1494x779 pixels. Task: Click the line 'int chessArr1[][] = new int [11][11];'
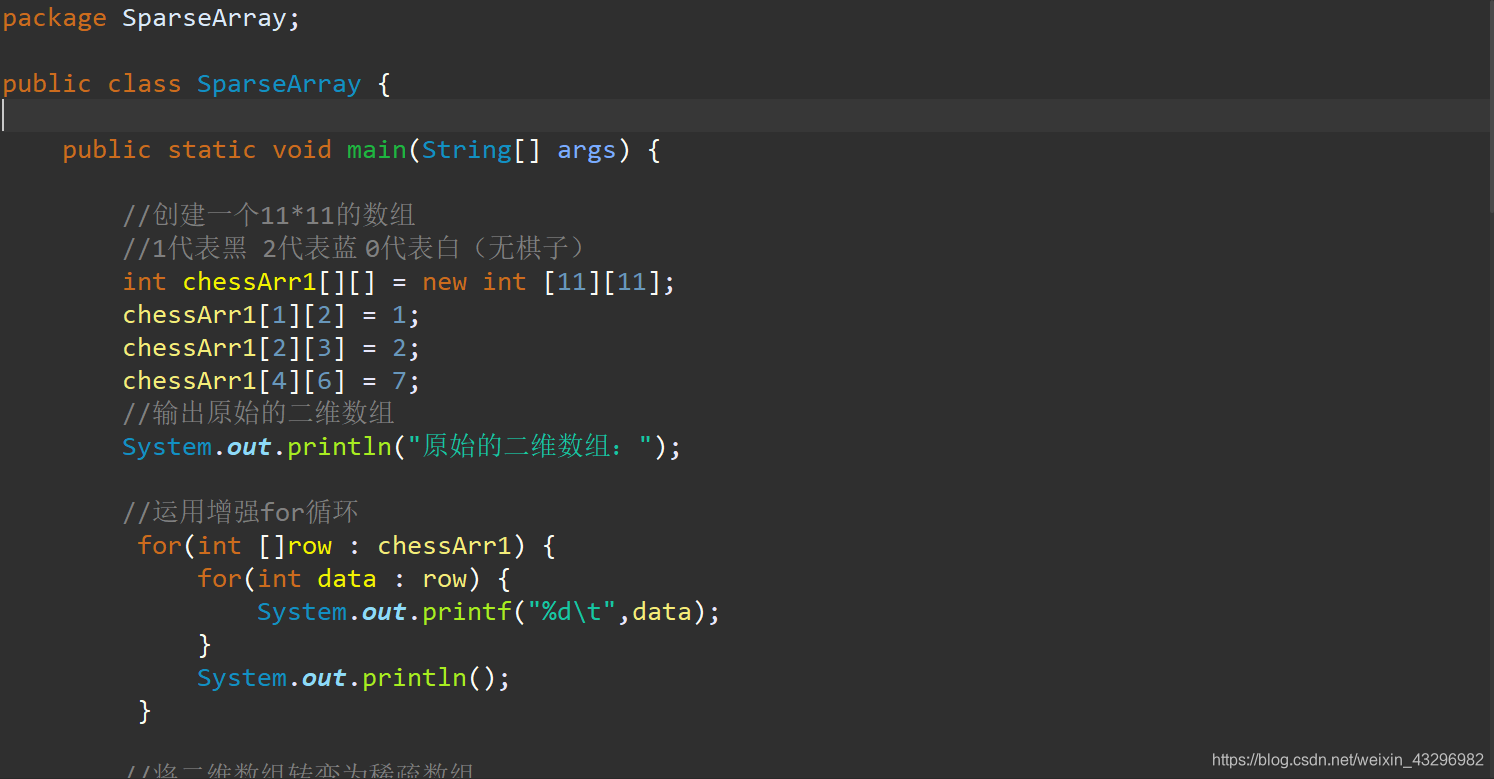coord(399,282)
